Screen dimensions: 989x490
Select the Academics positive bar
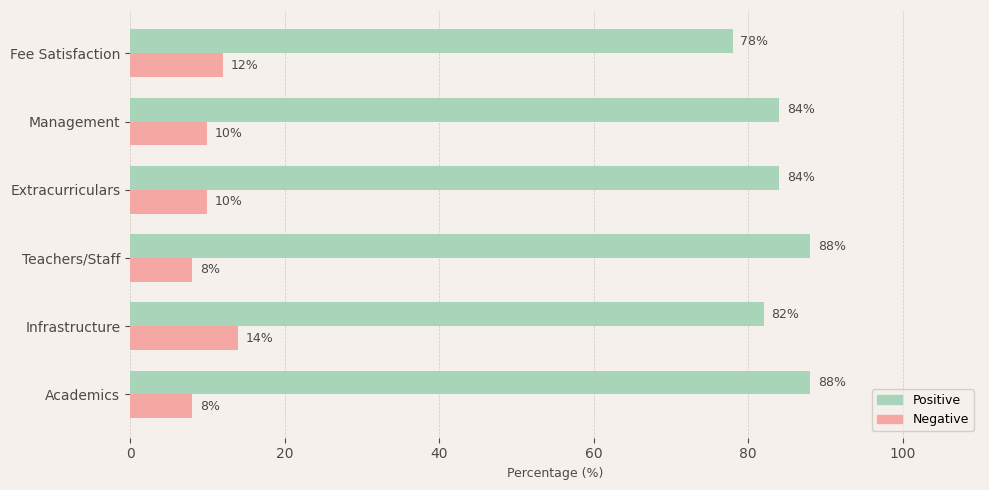point(470,382)
